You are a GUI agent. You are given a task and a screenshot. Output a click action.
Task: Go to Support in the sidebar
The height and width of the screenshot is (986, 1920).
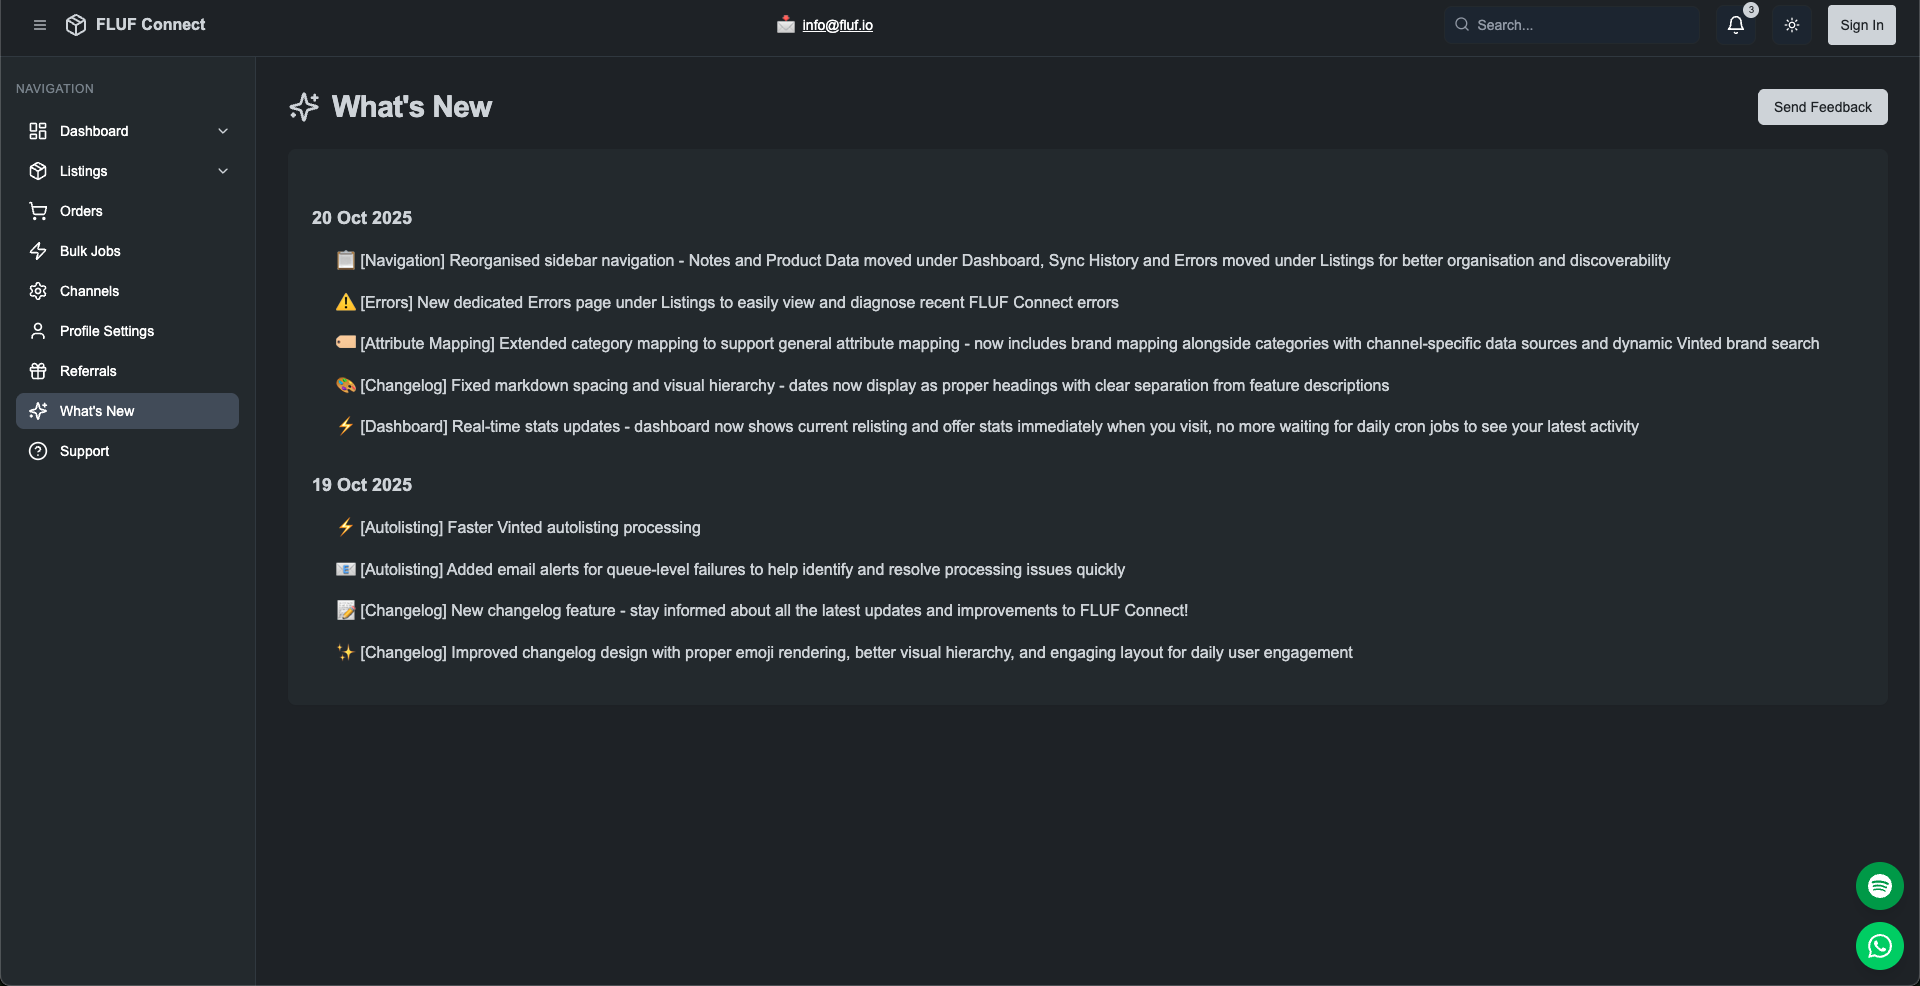tap(85, 451)
